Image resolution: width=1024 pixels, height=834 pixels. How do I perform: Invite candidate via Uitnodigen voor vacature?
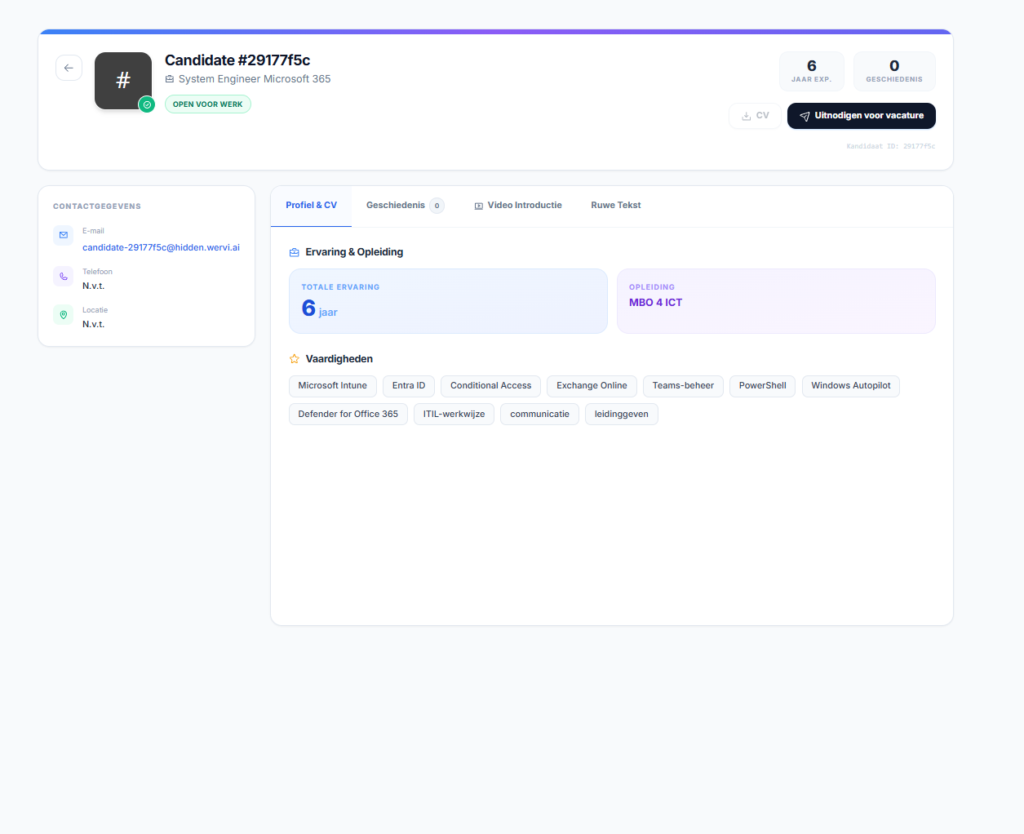click(861, 116)
